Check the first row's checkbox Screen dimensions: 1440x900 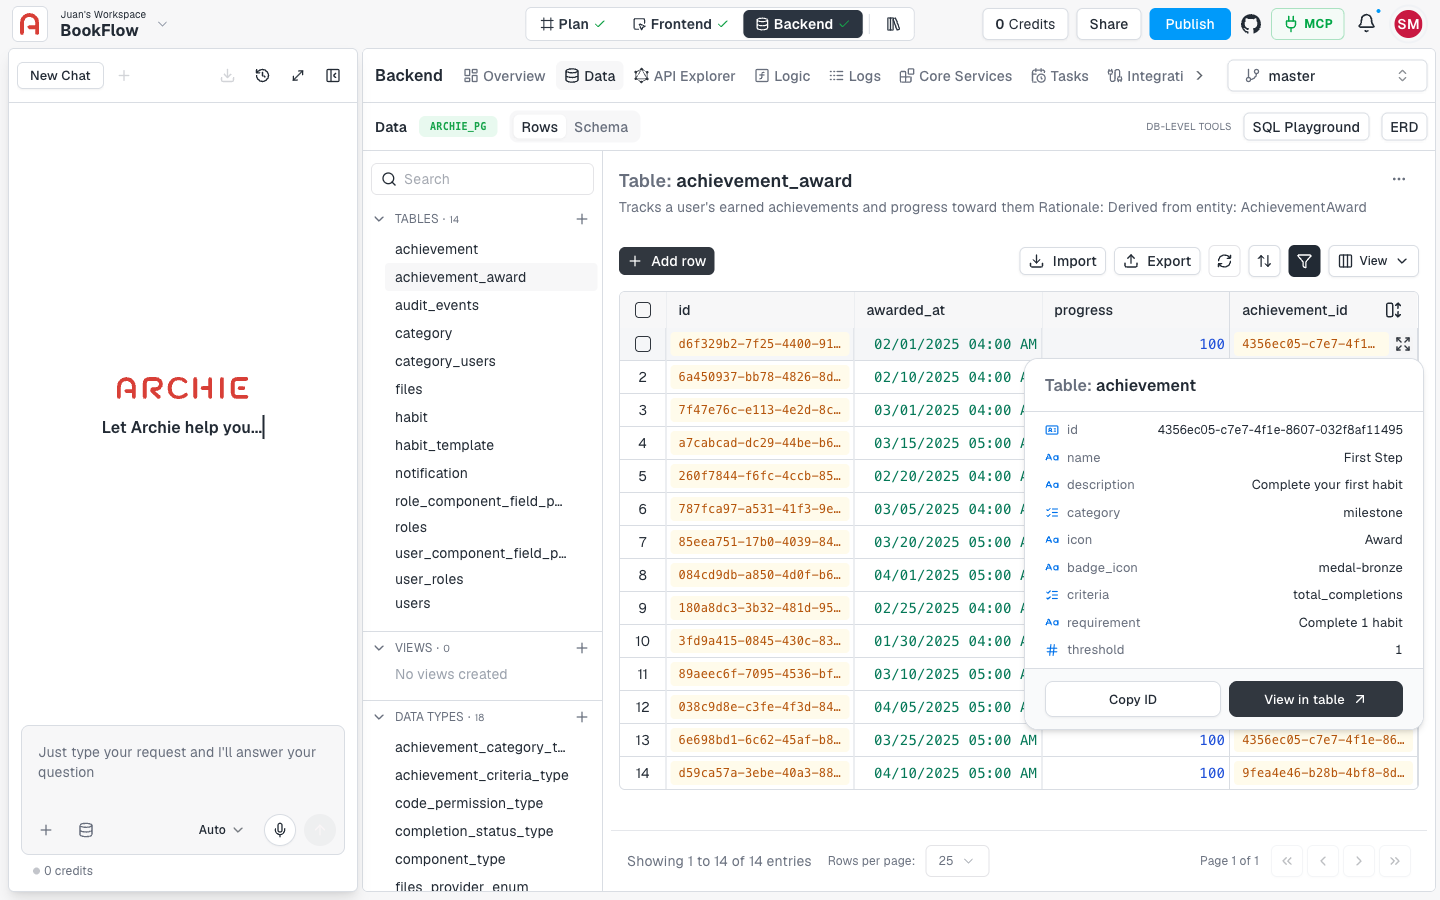tap(643, 344)
